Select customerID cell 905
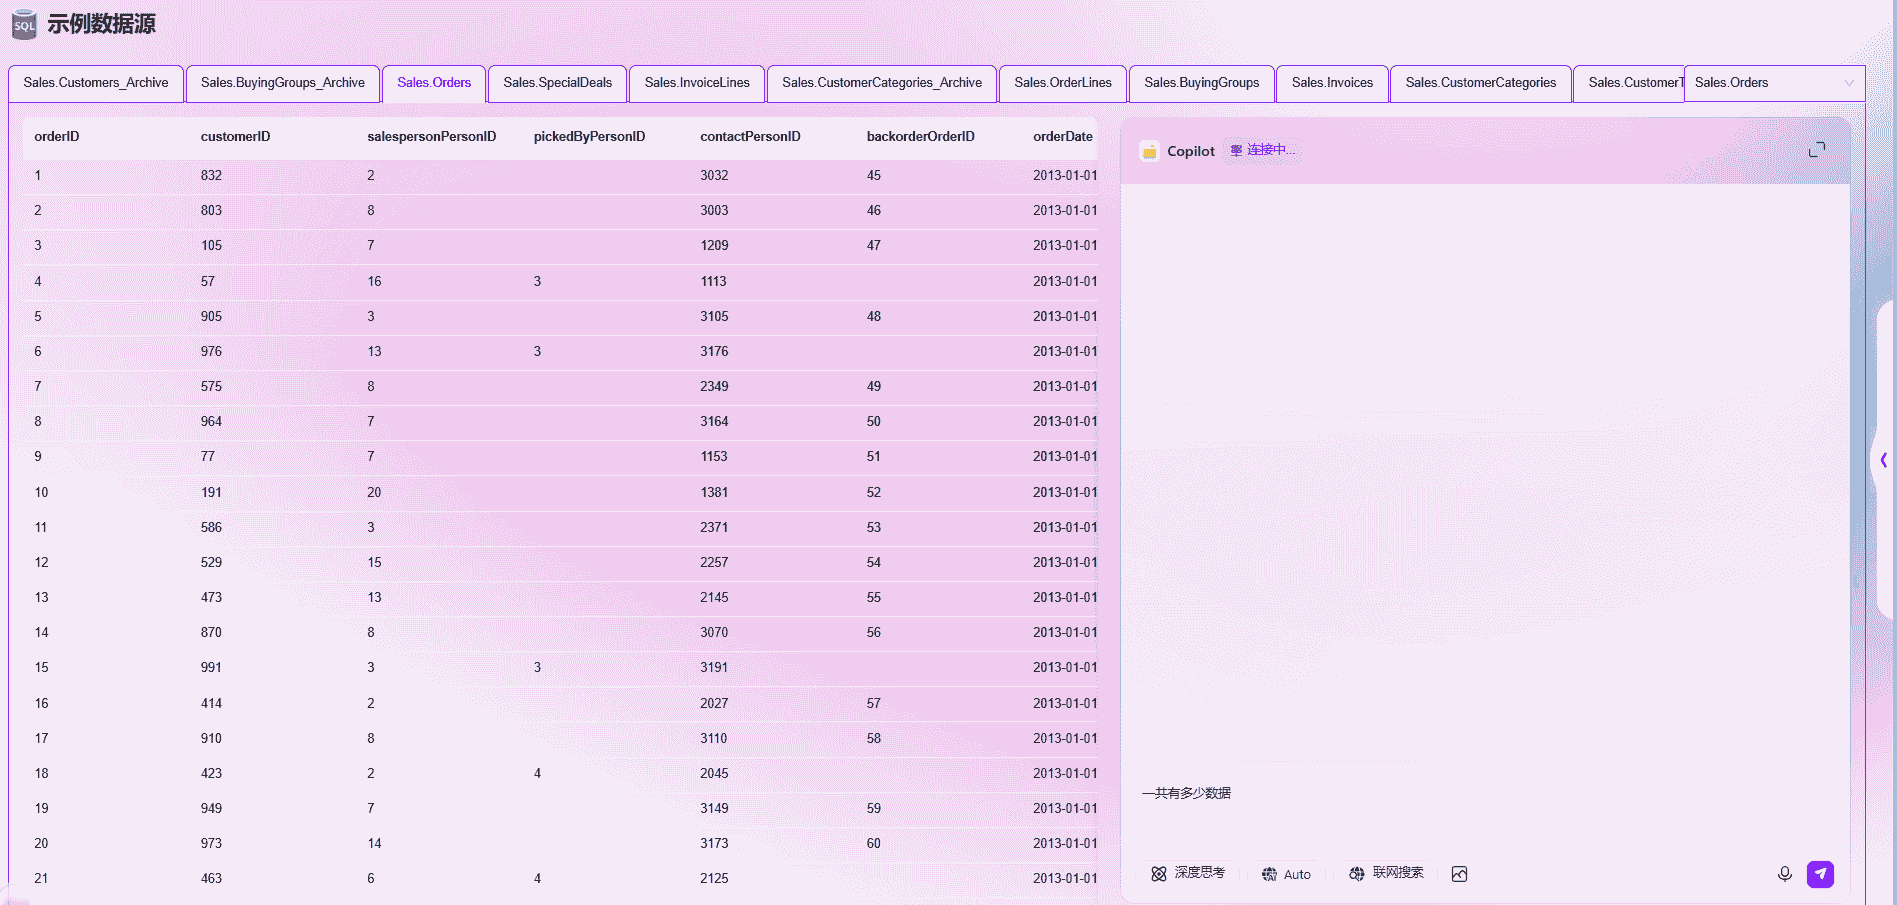 [211, 317]
